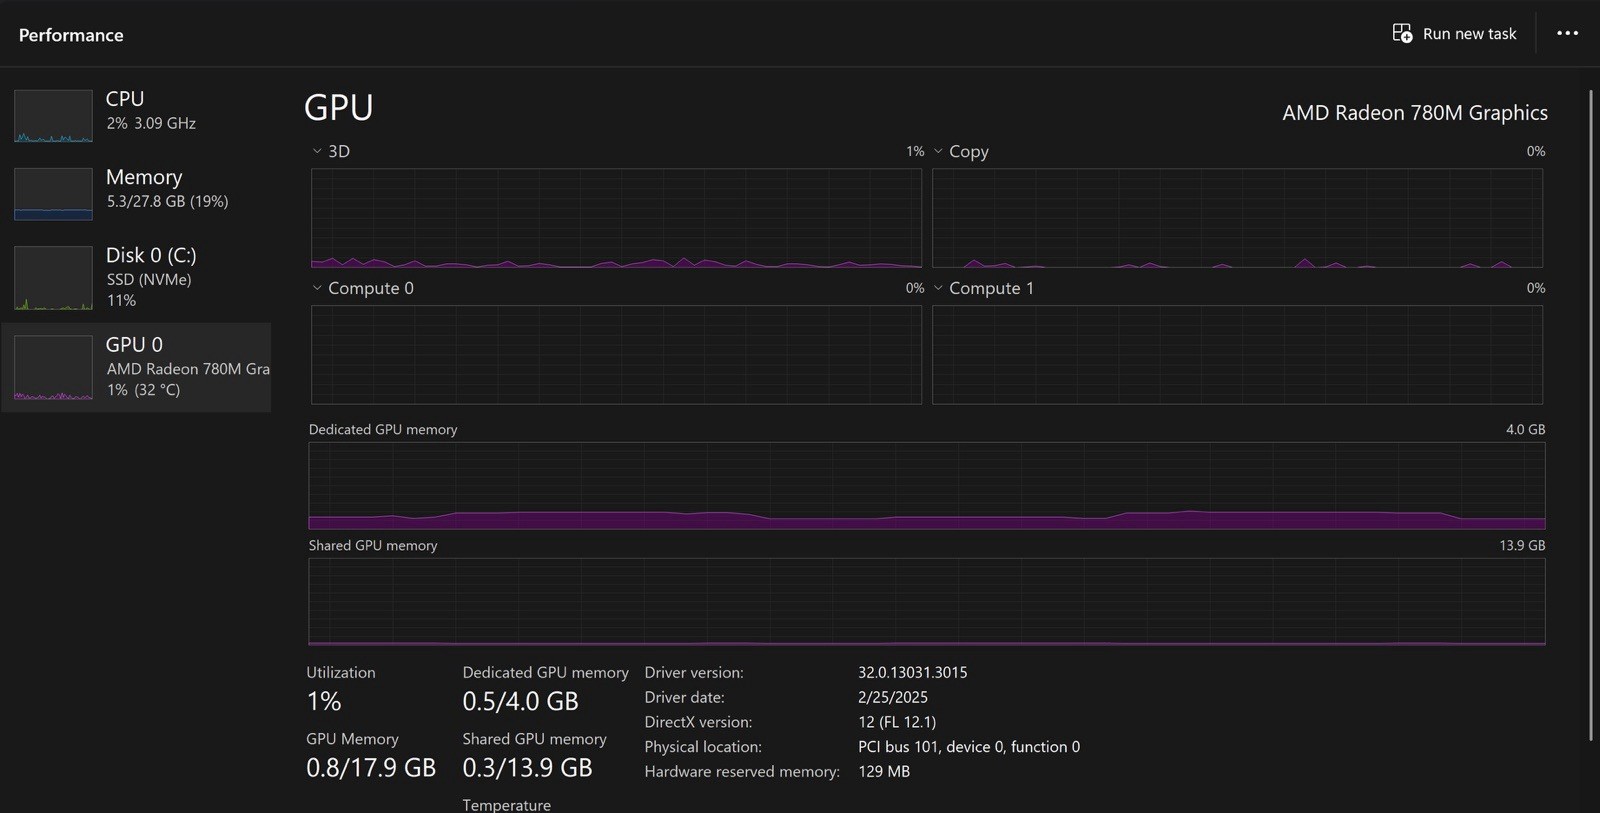This screenshot has width=1600, height=813.
Task: Select the Disk 0 (C:) mini graph thumbnail
Action: 53,278
